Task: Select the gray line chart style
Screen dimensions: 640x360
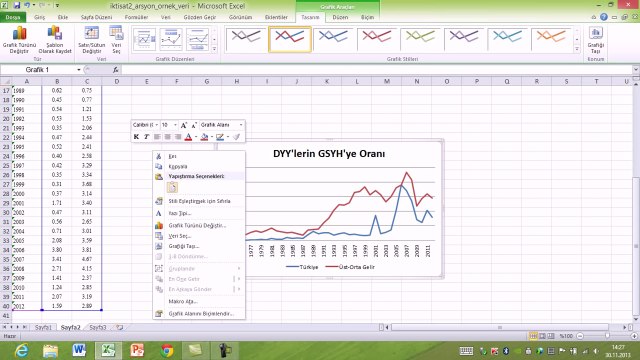Action: 246,39
